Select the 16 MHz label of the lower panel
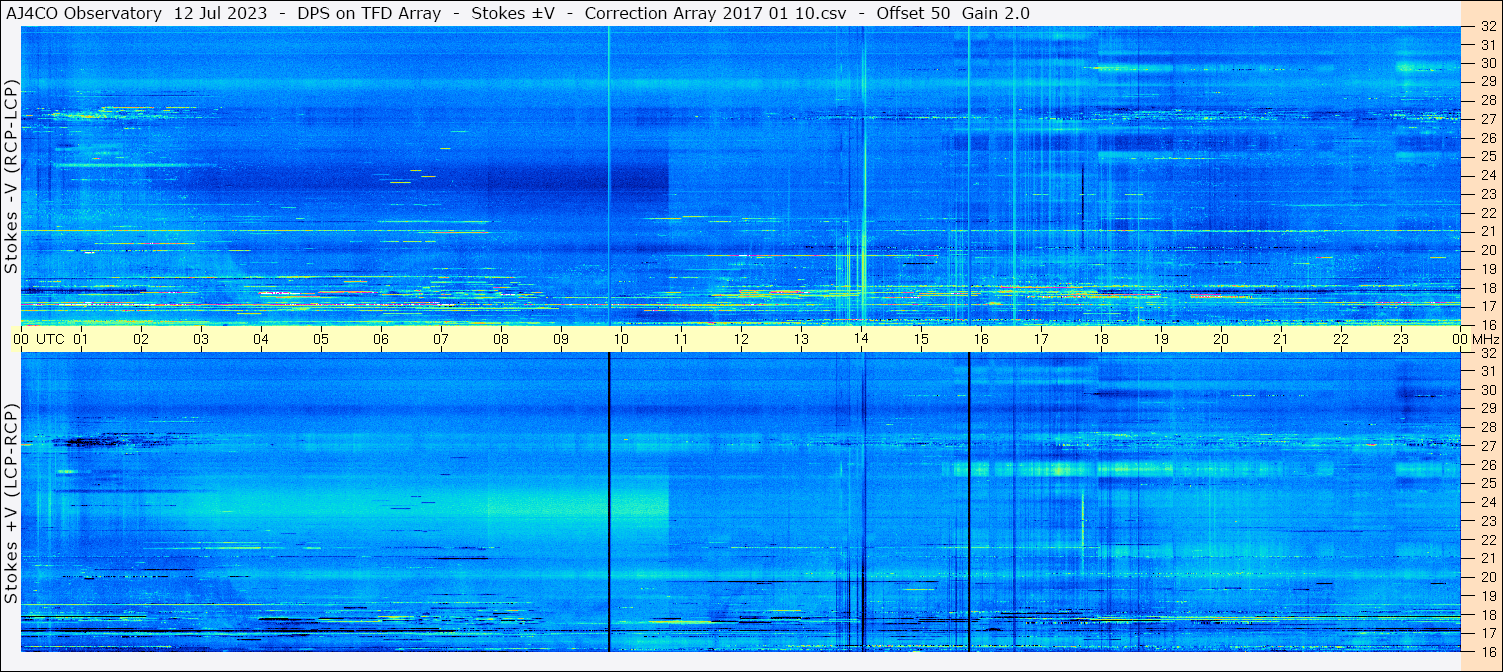The image size is (1503, 672). 1488,651
